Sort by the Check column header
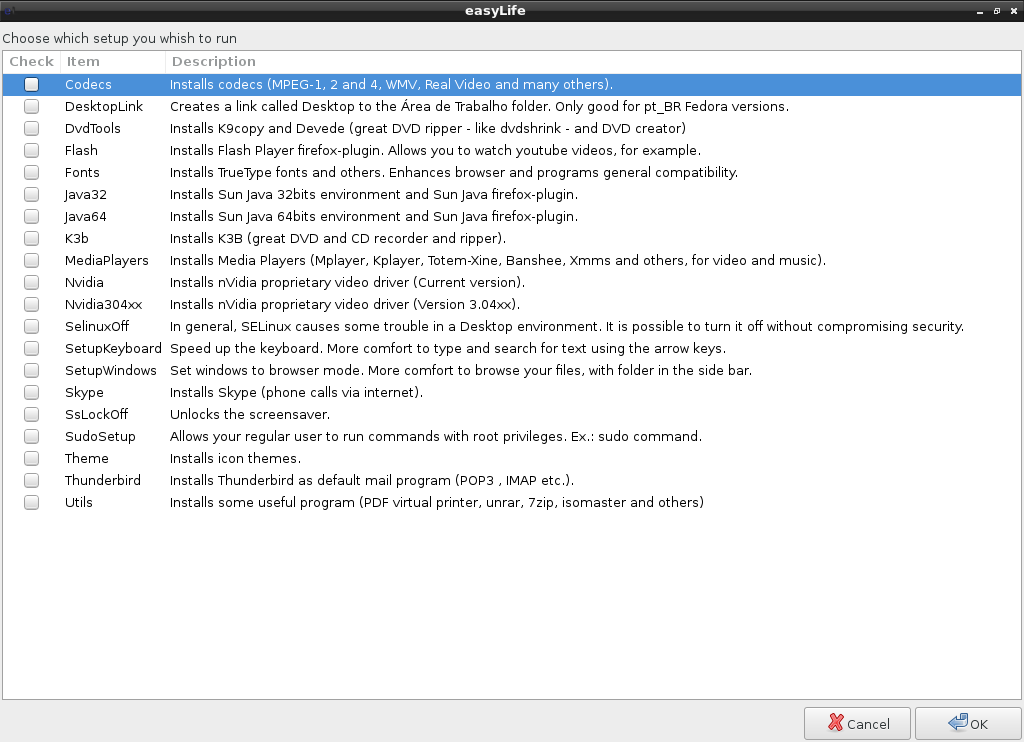Image resolution: width=1024 pixels, height=742 pixels. click(31, 61)
